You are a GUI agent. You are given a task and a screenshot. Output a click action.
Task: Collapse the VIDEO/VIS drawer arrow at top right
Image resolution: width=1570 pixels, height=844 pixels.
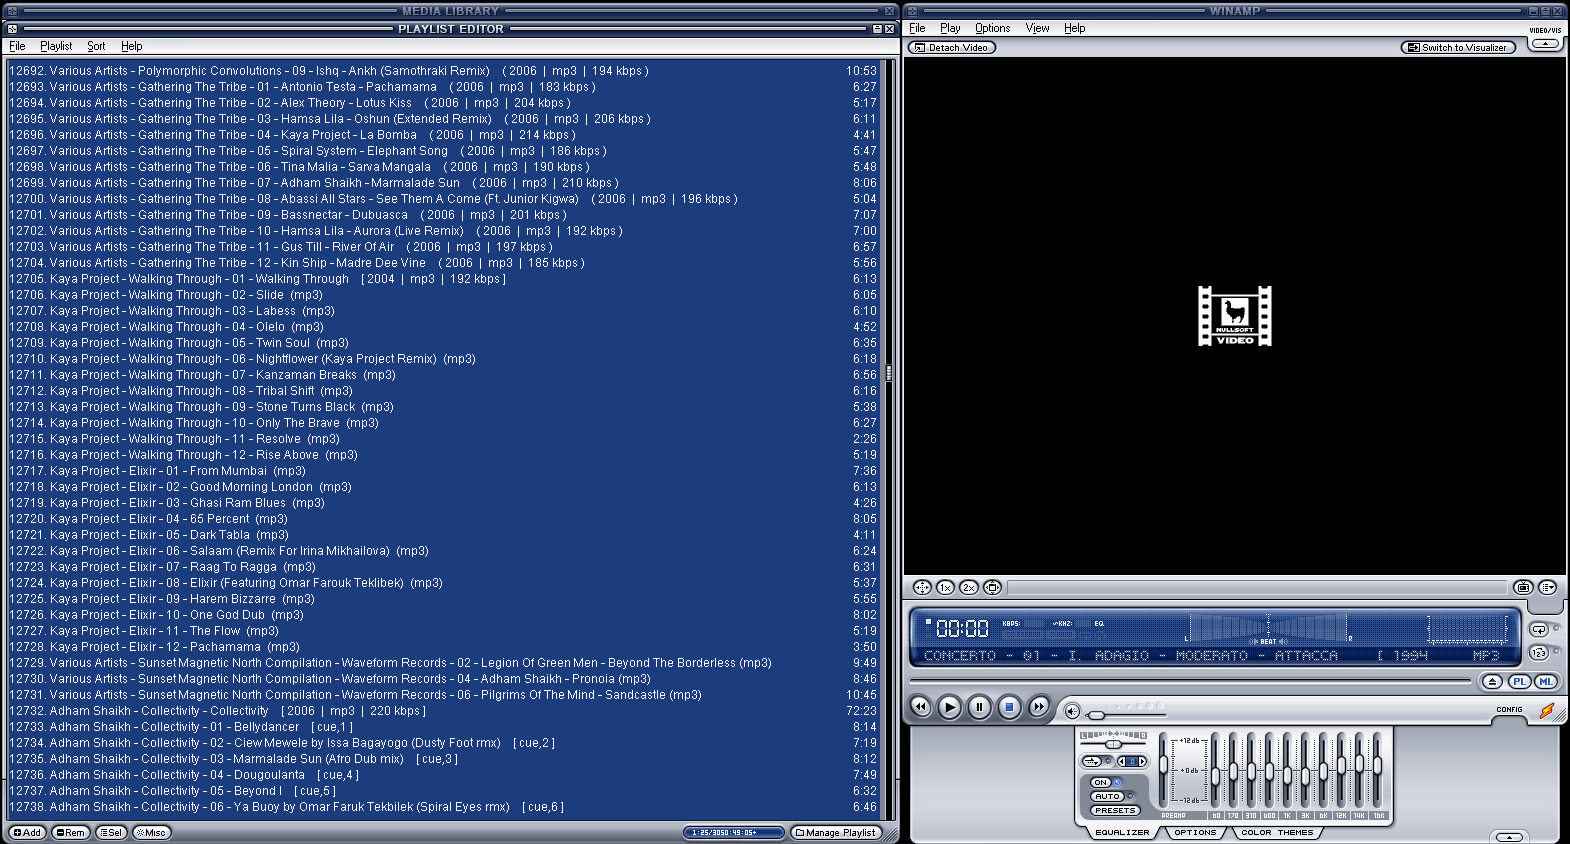(x=1545, y=43)
